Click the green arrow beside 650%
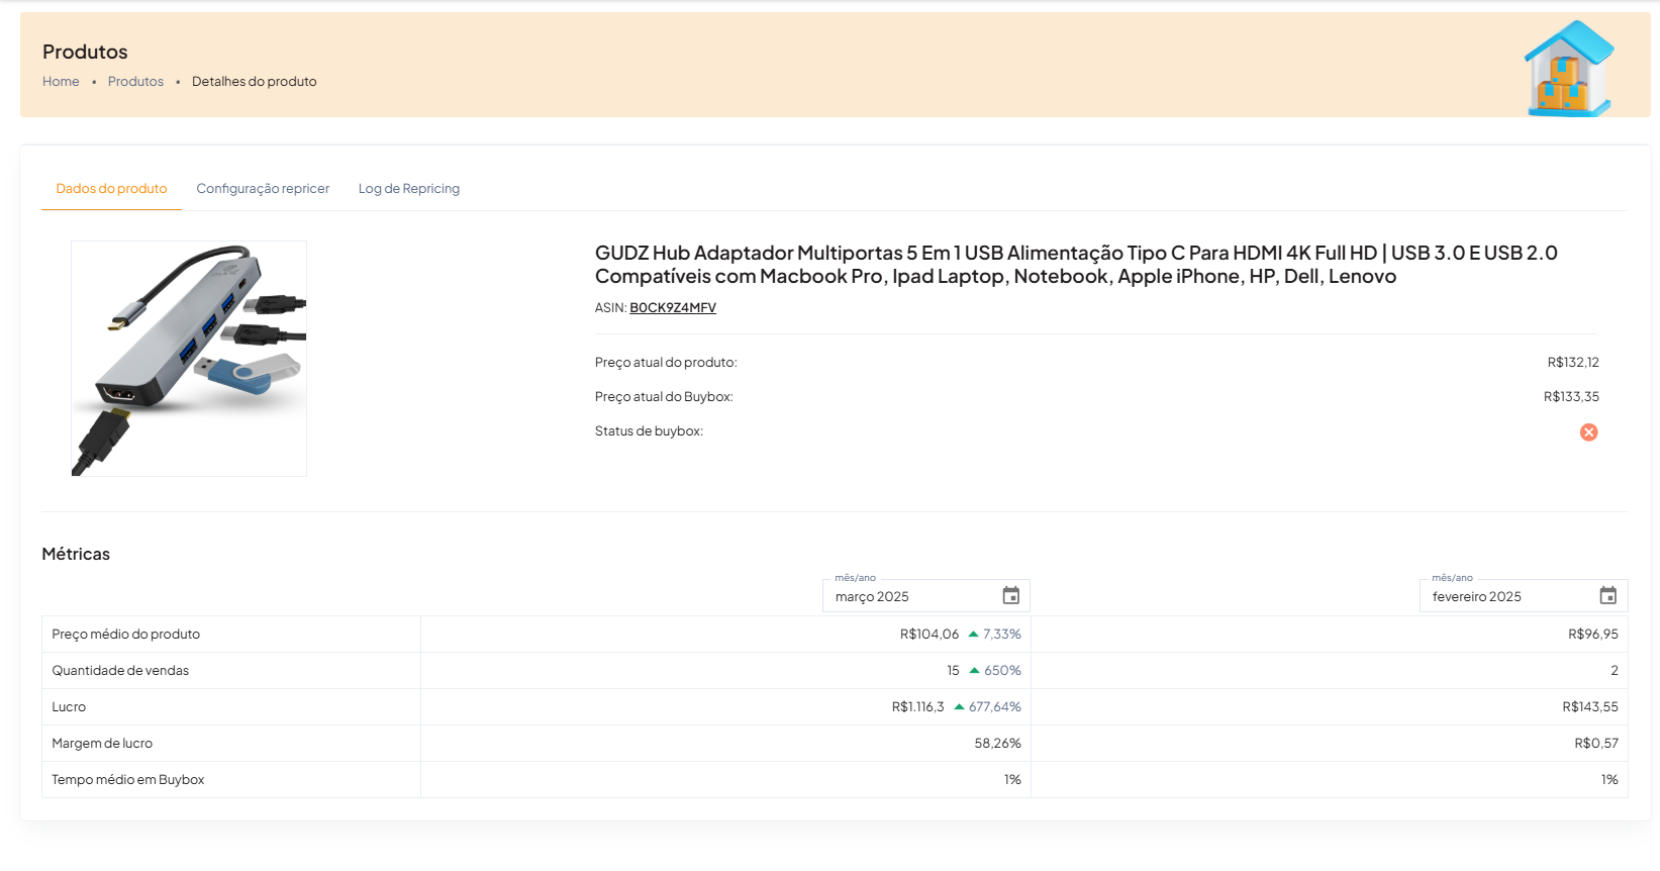Screen dimensions: 1660x871 (974, 670)
